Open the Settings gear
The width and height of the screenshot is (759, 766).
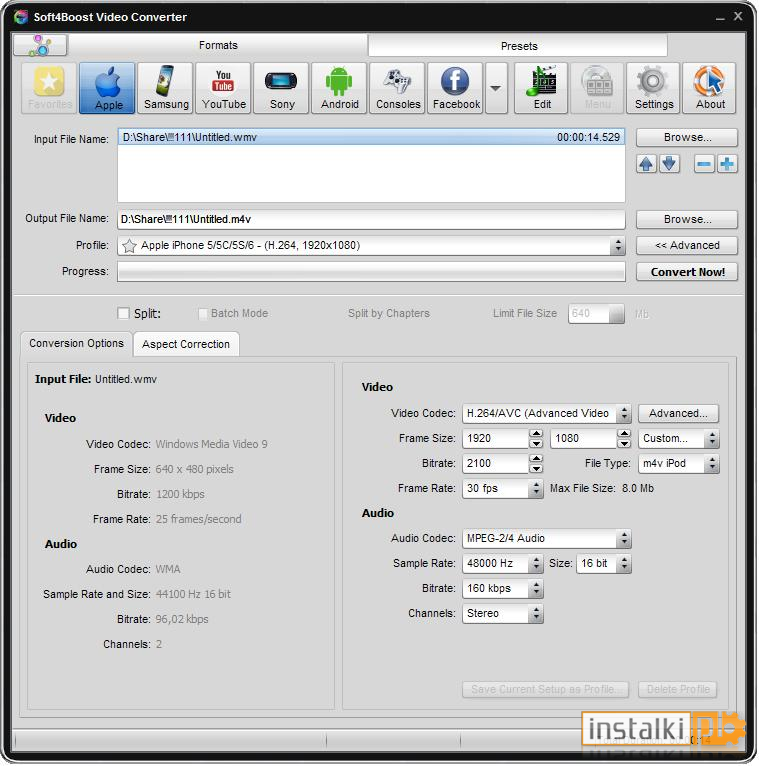tap(653, 88)
